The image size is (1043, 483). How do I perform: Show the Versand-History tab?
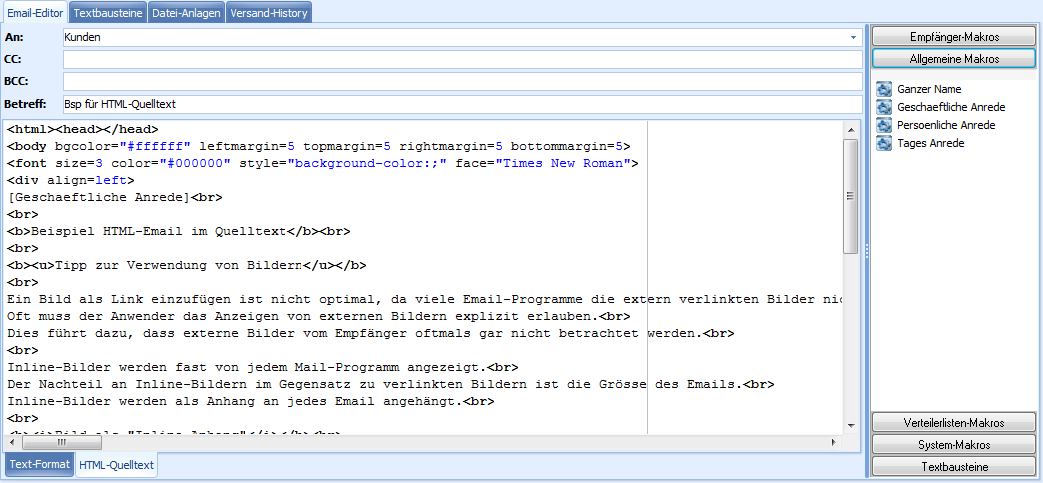(269, 13)
